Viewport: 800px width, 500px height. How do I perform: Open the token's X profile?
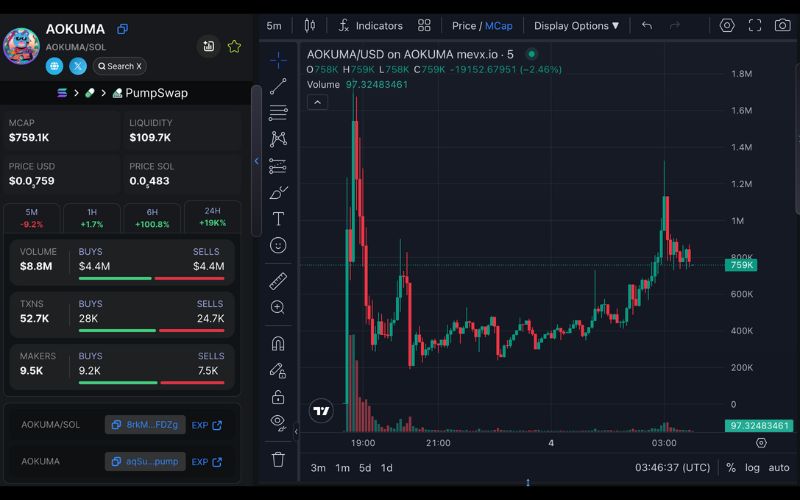pyautogui.click(x=78, y=66)
